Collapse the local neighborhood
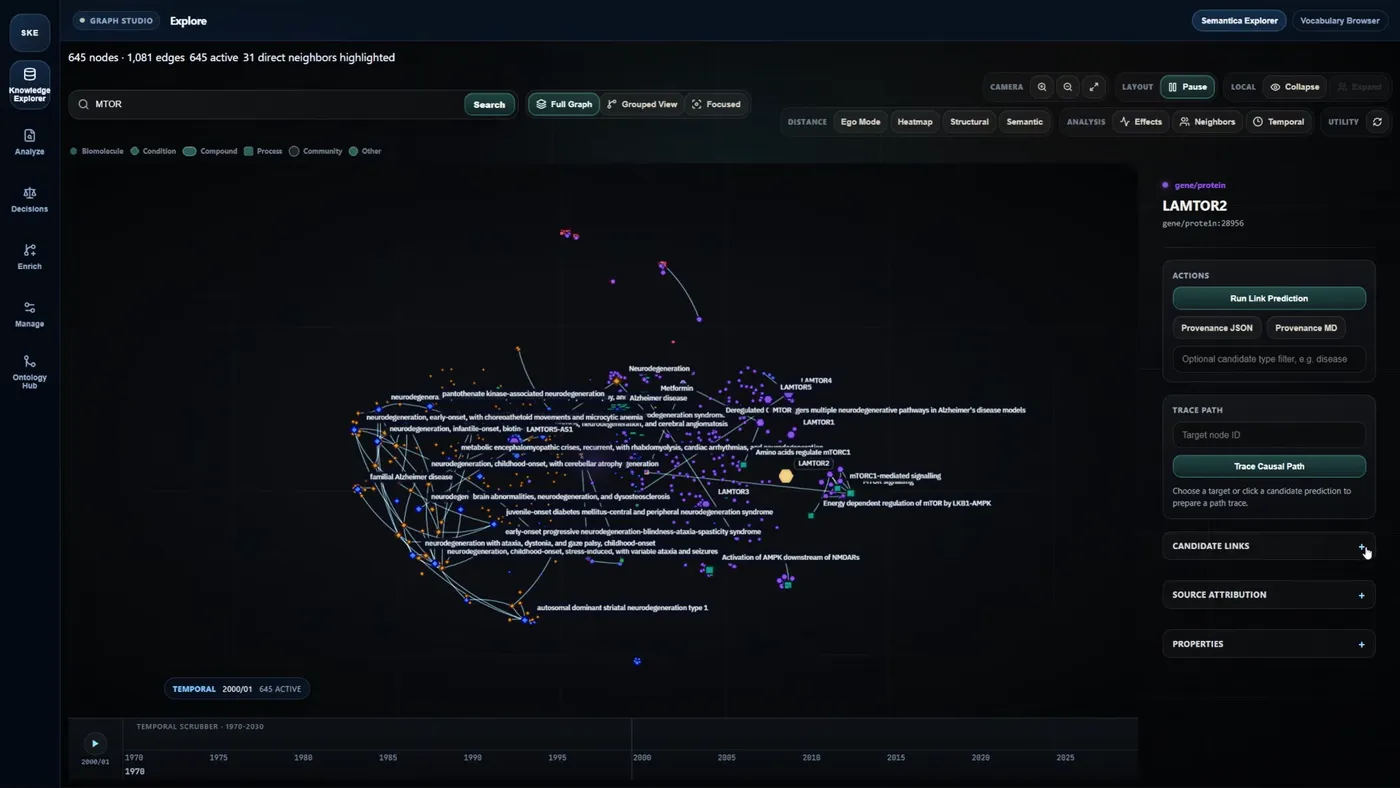Screen dimensions: 1400x788 1294,87
